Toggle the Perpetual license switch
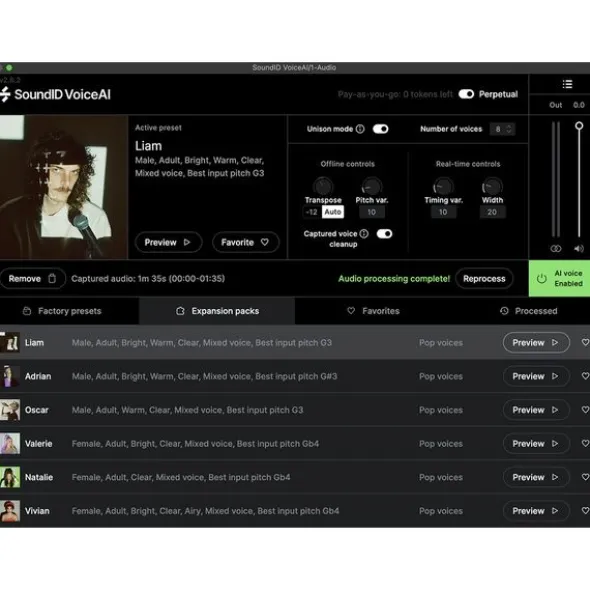 466,94
